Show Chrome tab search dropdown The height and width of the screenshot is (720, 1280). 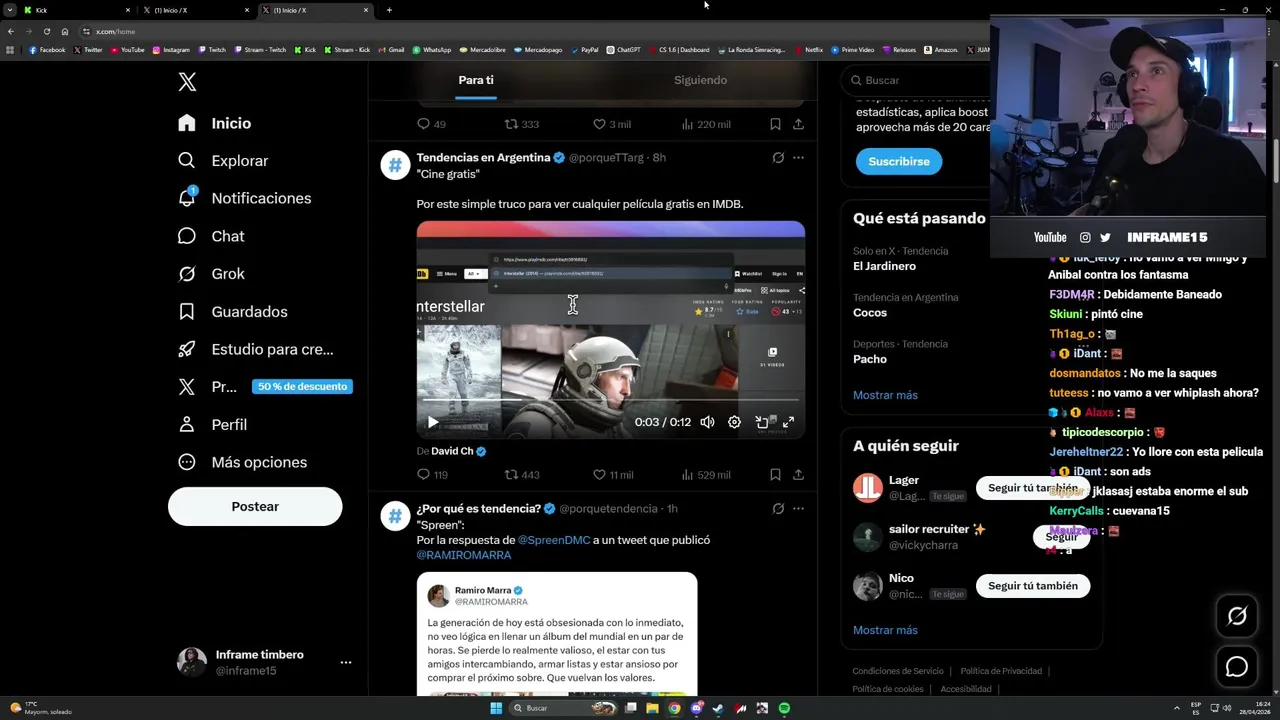10,10
